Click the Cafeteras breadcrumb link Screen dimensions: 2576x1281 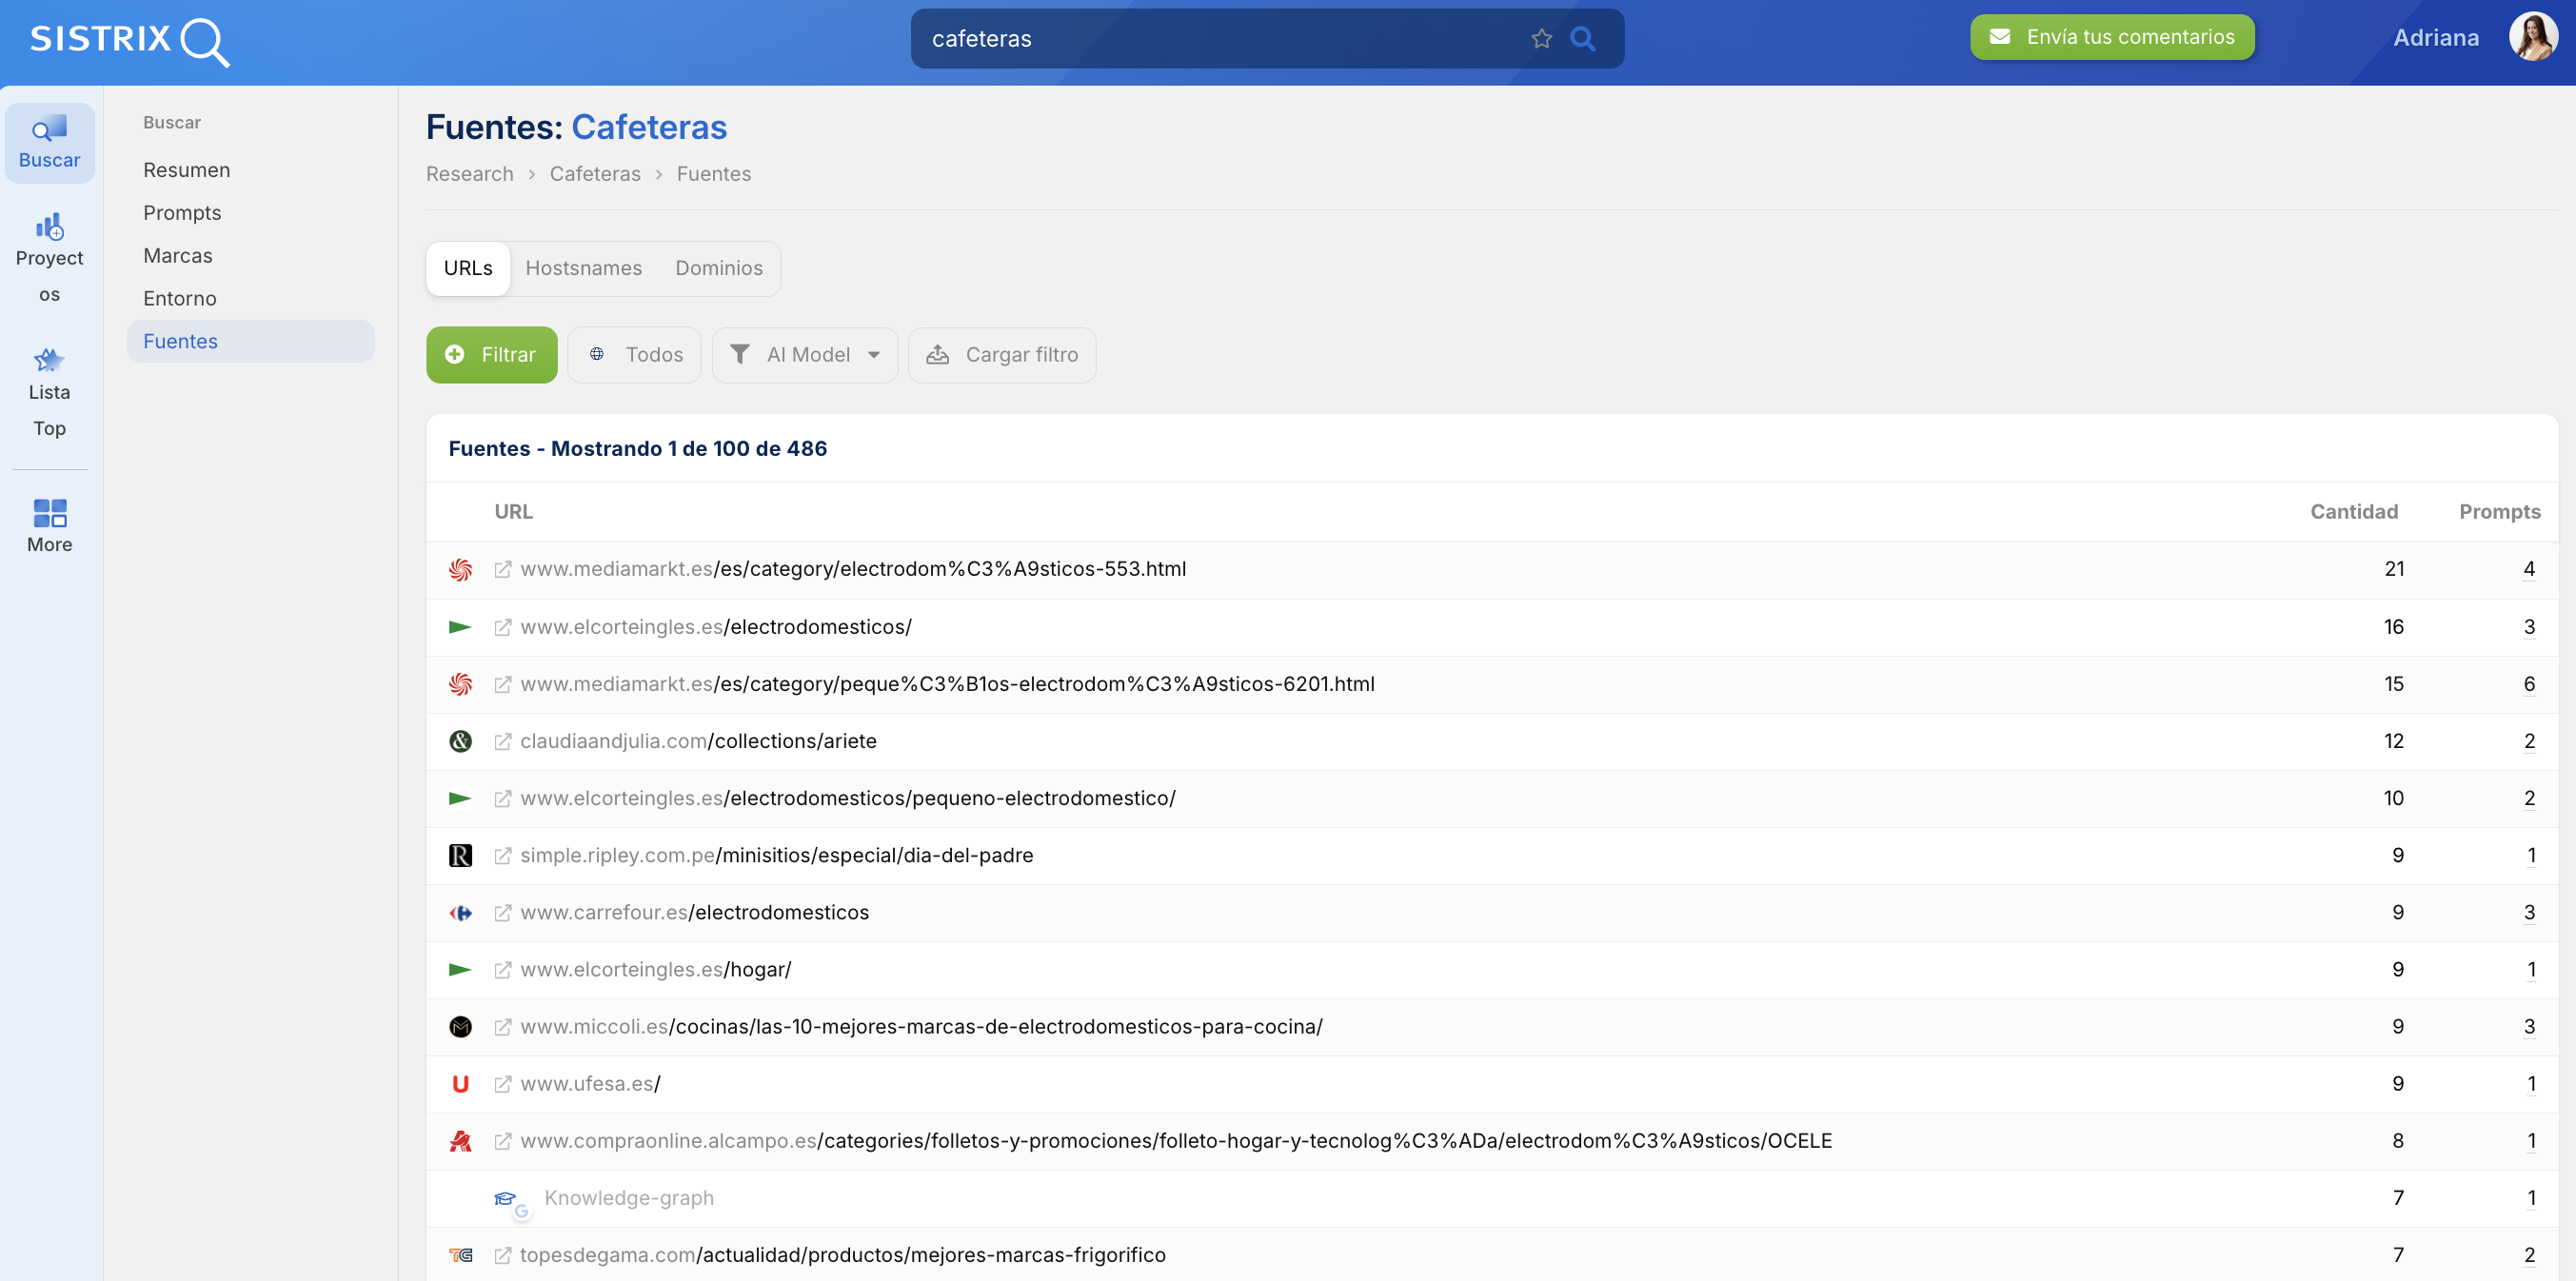click(x=595, y=174)
